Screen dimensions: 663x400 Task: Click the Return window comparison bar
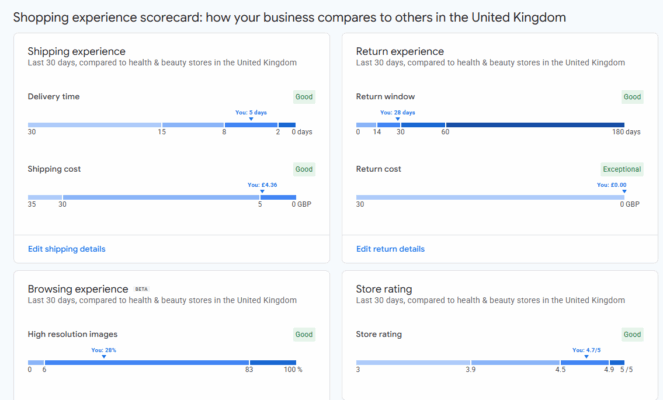(x=490, y=125)
